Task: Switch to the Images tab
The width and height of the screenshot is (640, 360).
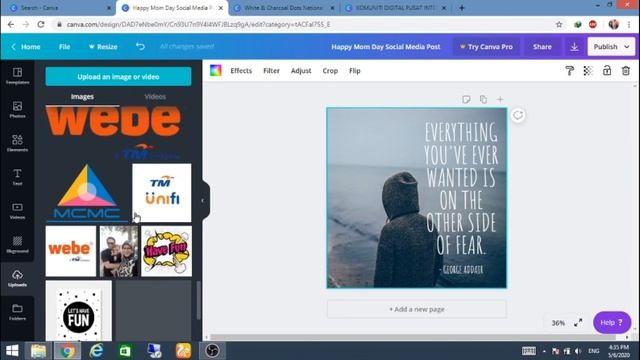Action: [x=82, y=97]
